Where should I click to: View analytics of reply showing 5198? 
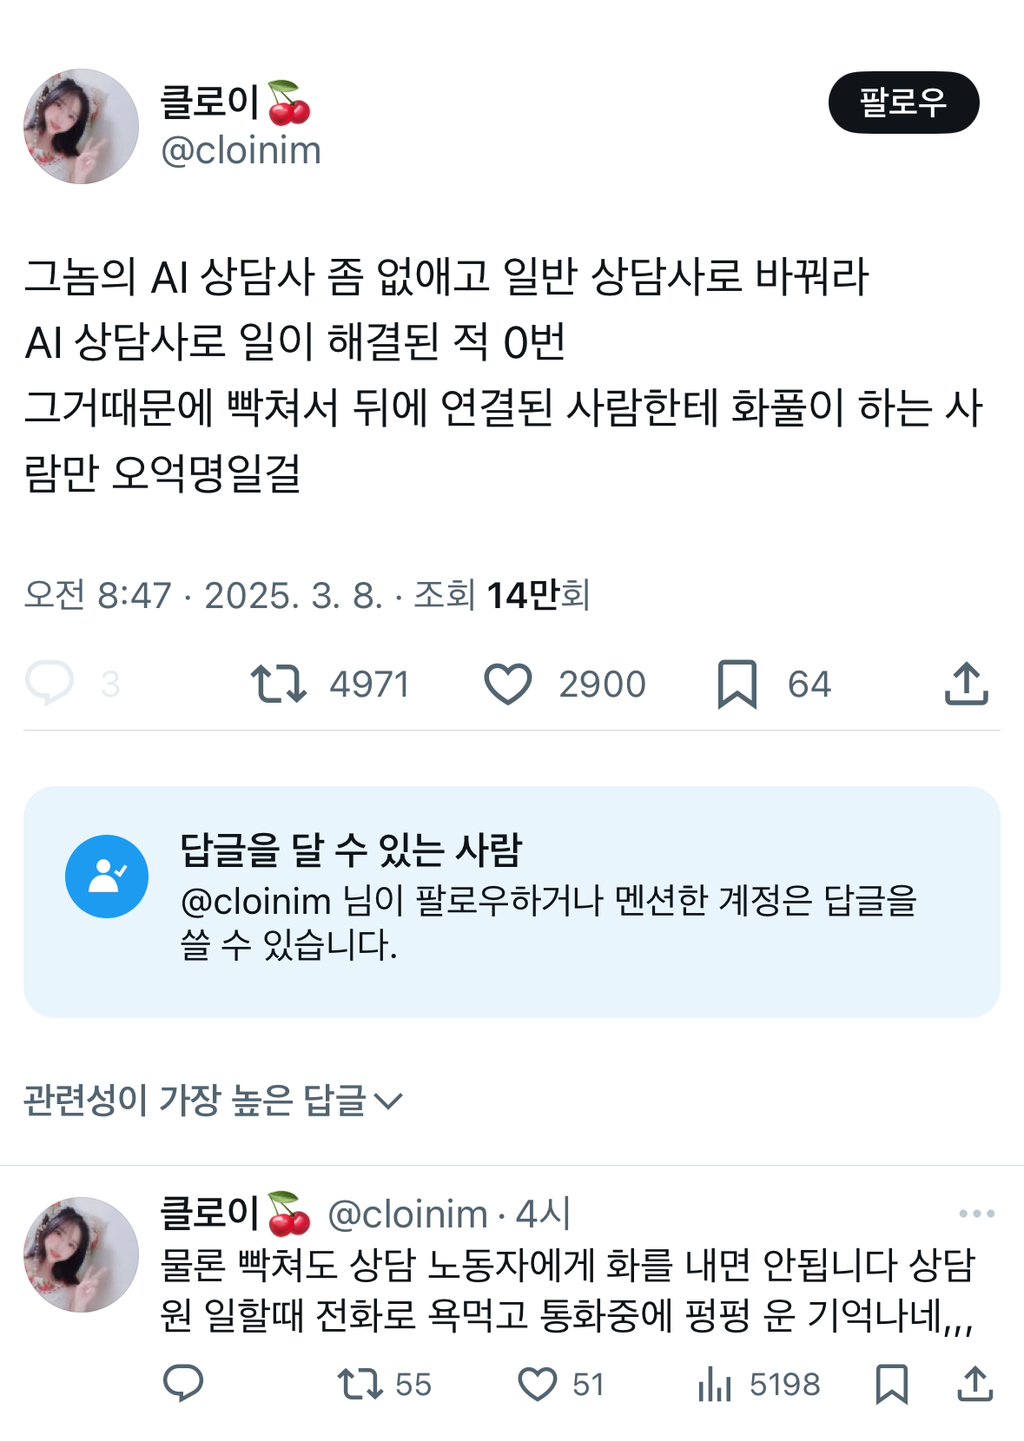714,1384
